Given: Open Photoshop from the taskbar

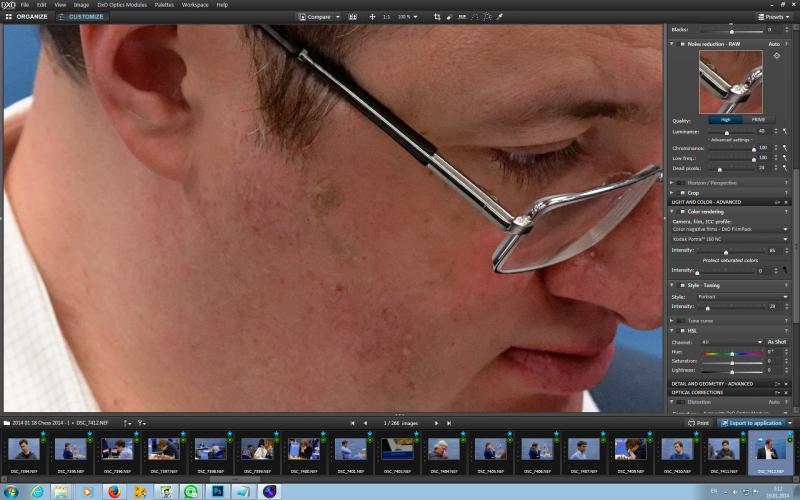Looking at the screenshot, I should (x=218, y=492).
